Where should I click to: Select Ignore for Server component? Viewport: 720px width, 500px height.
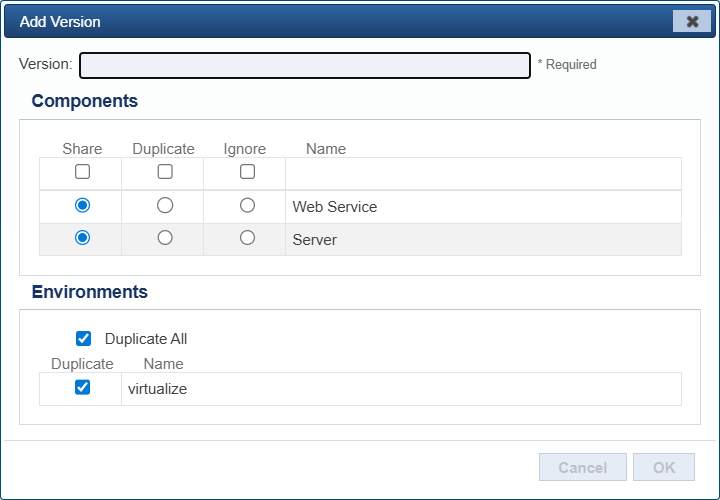pyautogui.click(x=247, y=238)
